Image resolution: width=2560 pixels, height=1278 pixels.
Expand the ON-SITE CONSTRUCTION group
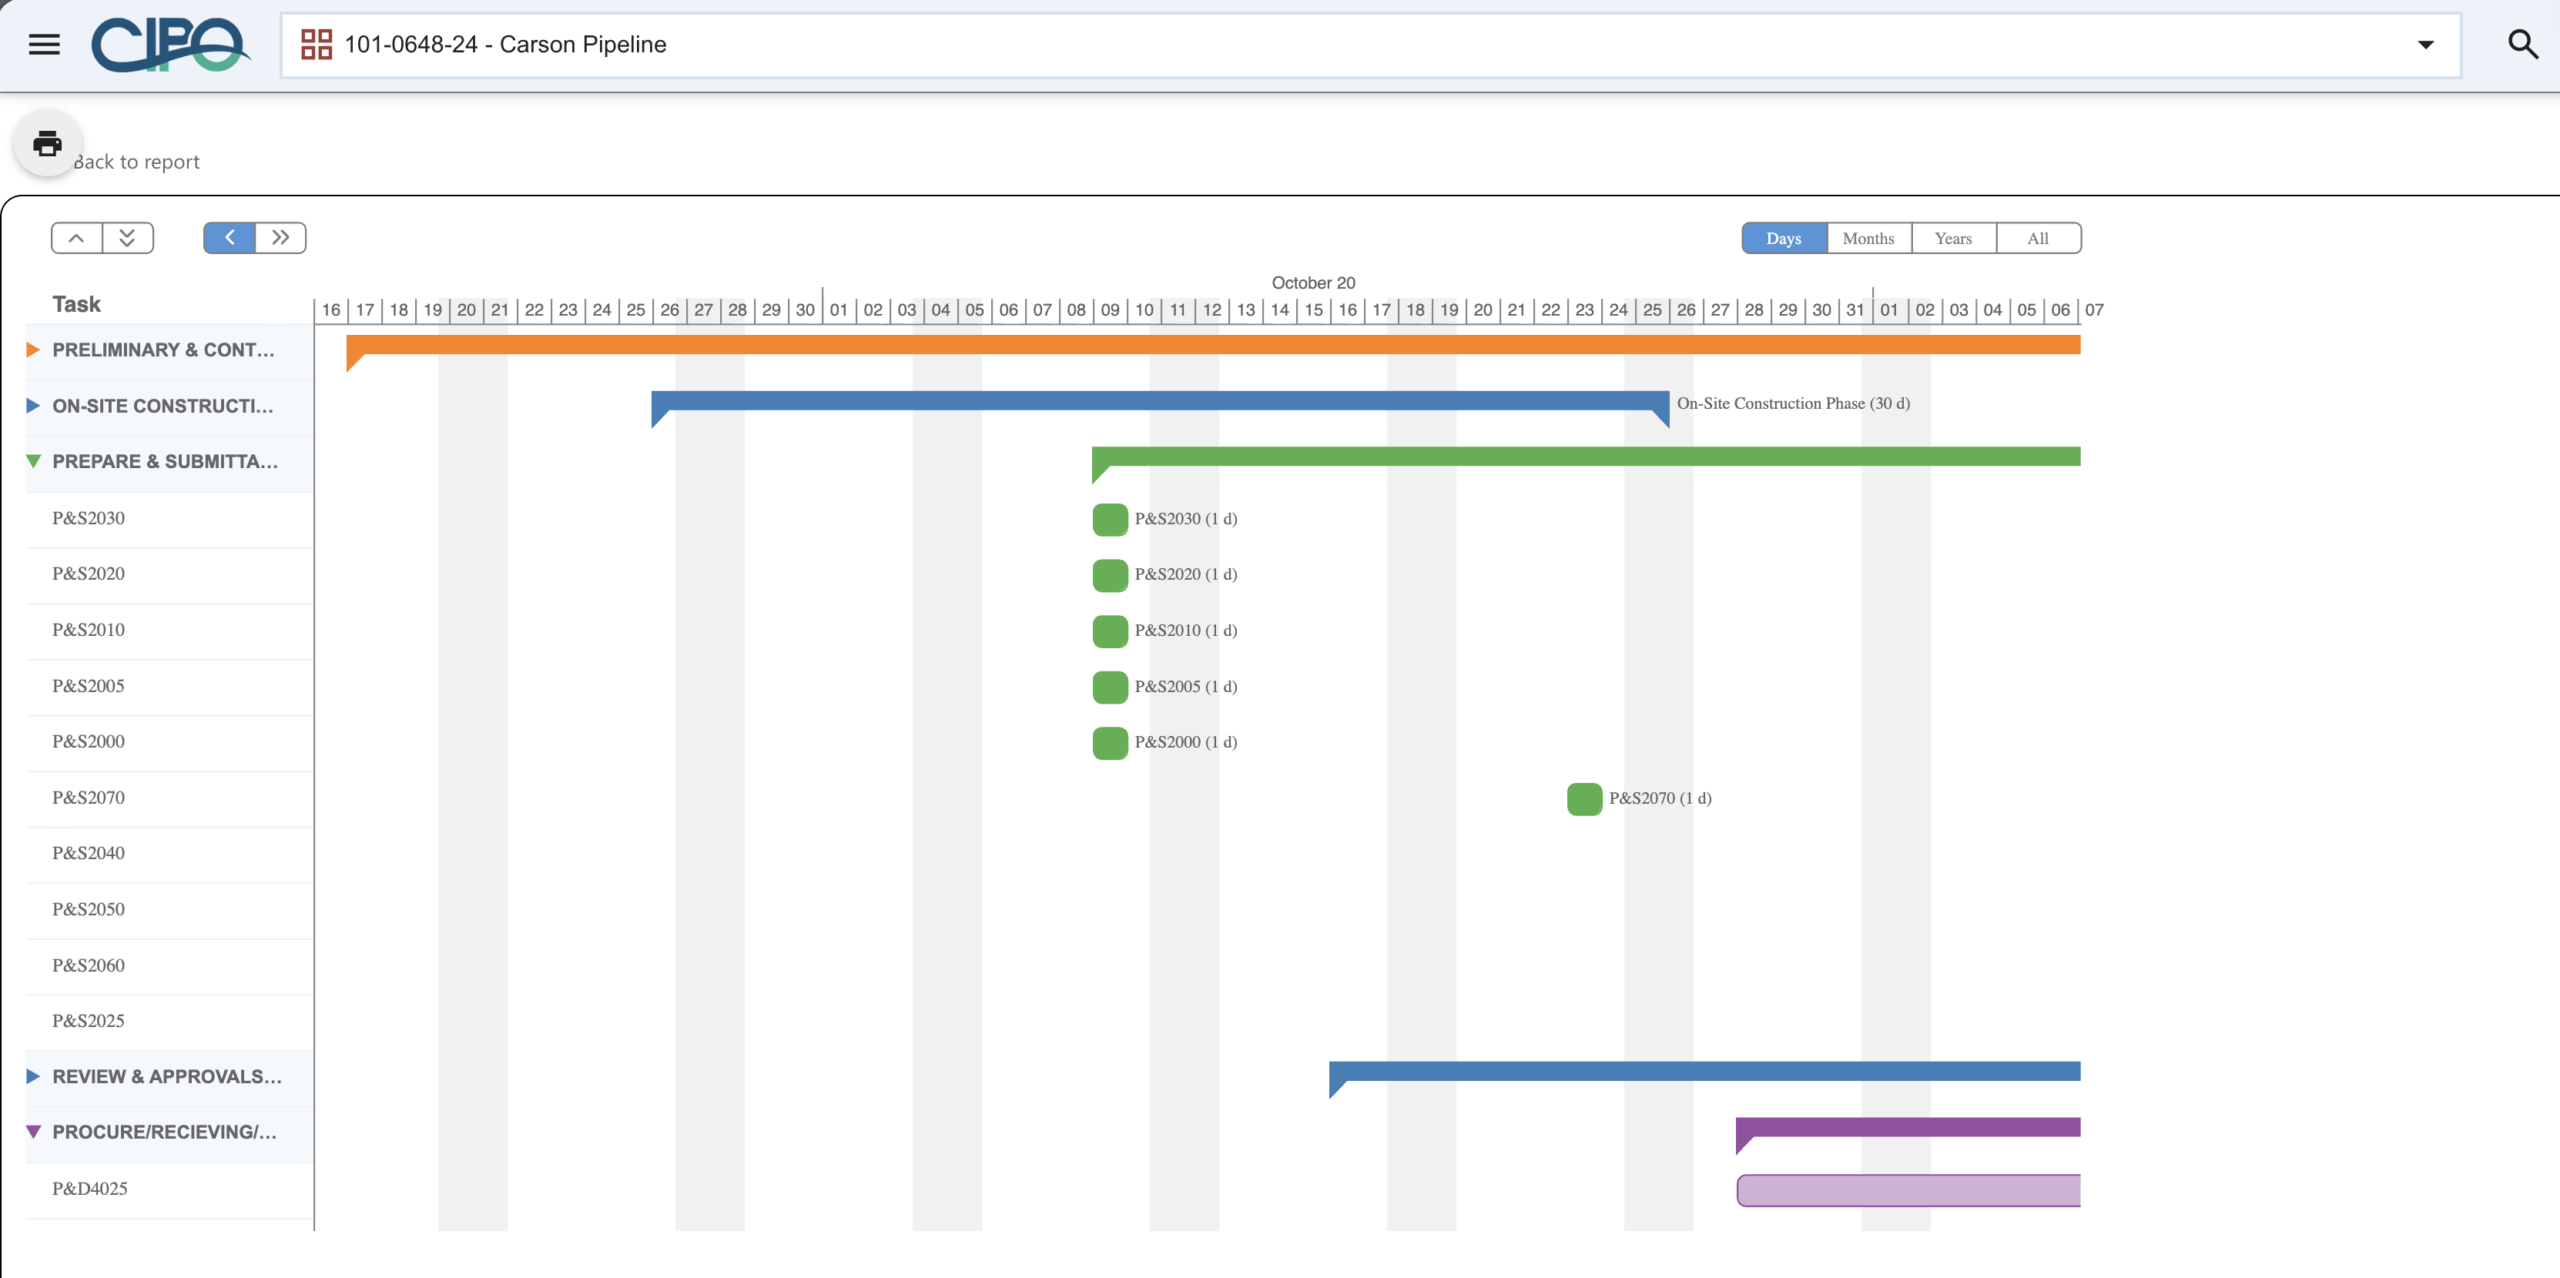[33, 405]
